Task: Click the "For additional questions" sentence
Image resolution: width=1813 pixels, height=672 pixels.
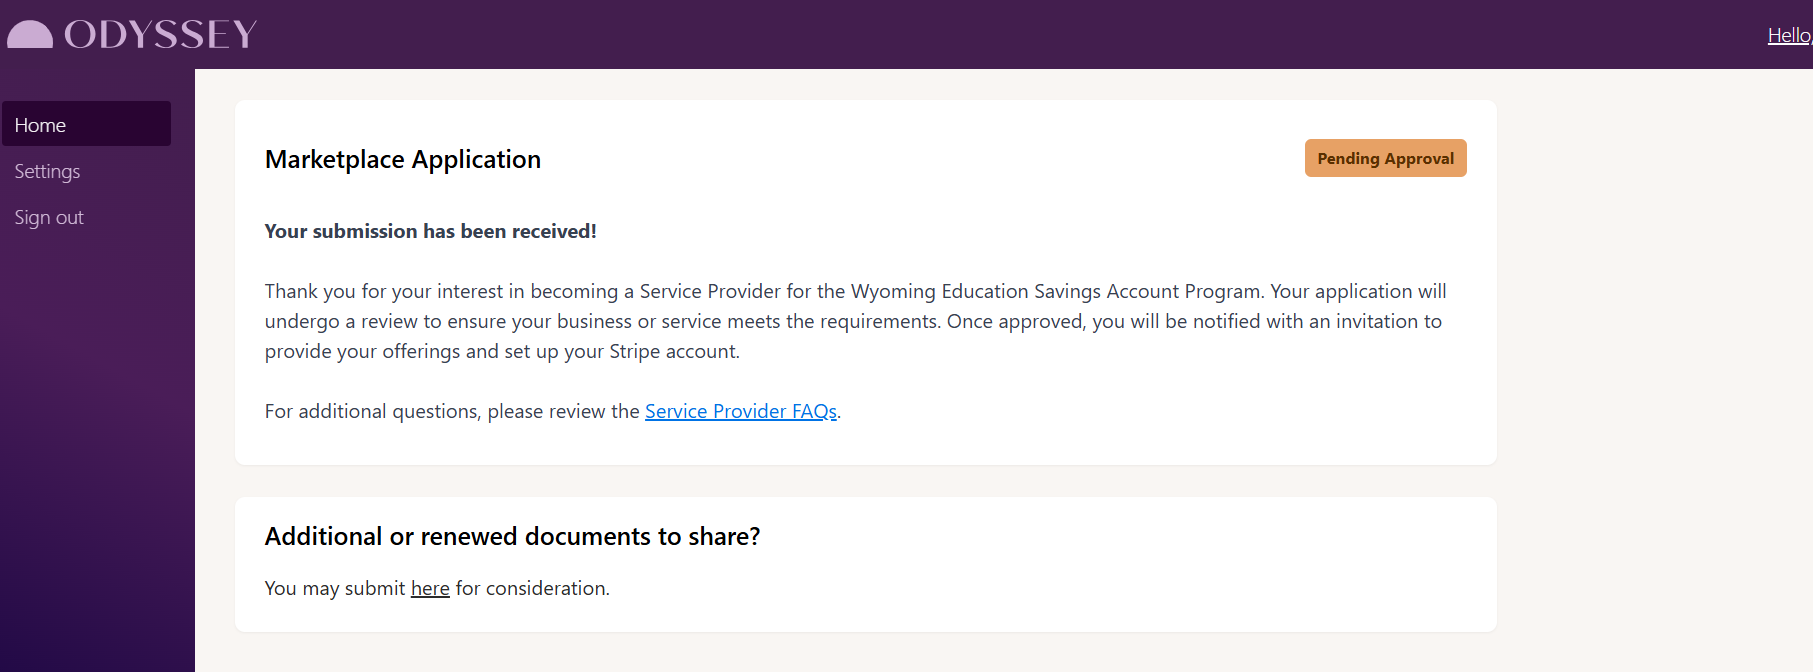Action: click(x=553, y=411)
